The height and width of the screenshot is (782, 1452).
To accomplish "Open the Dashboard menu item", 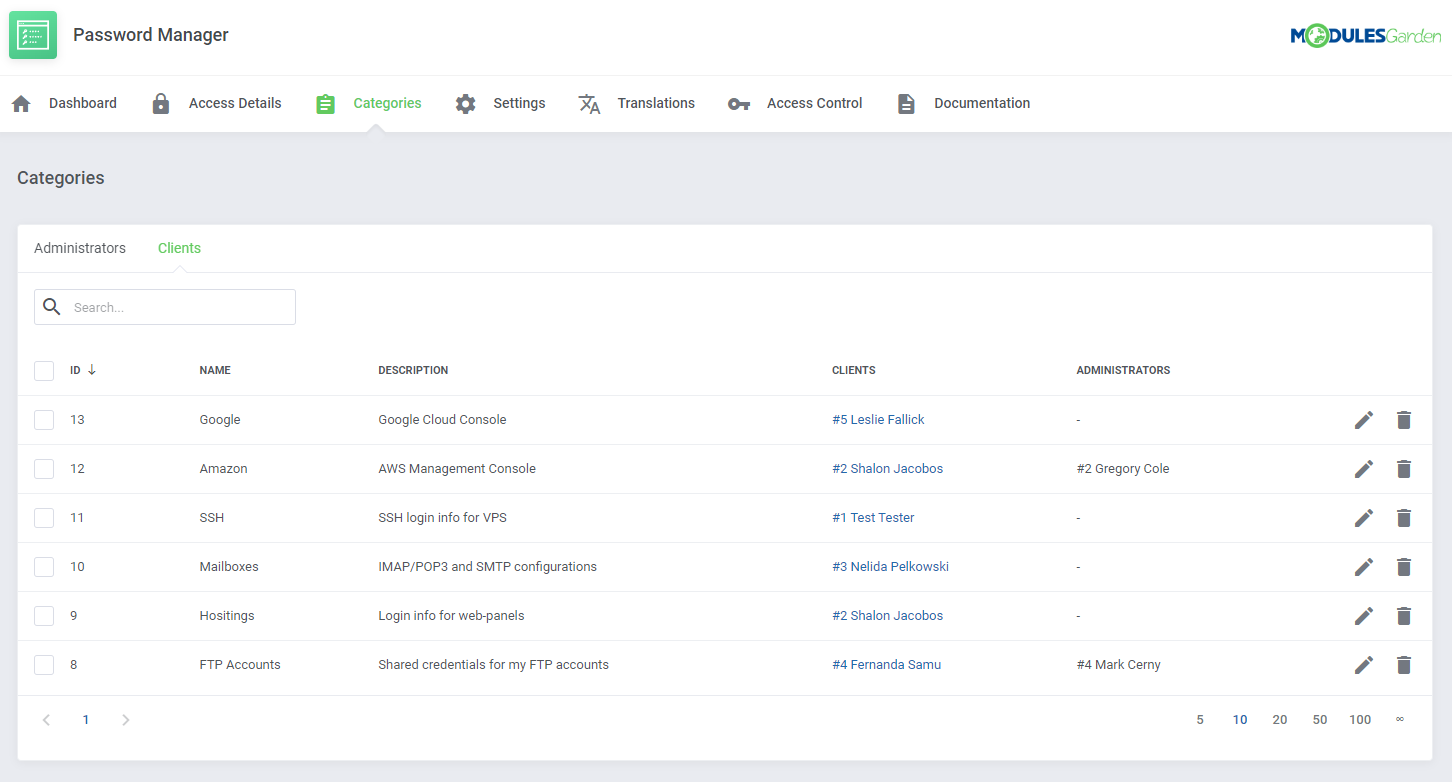I will point(83,103).
